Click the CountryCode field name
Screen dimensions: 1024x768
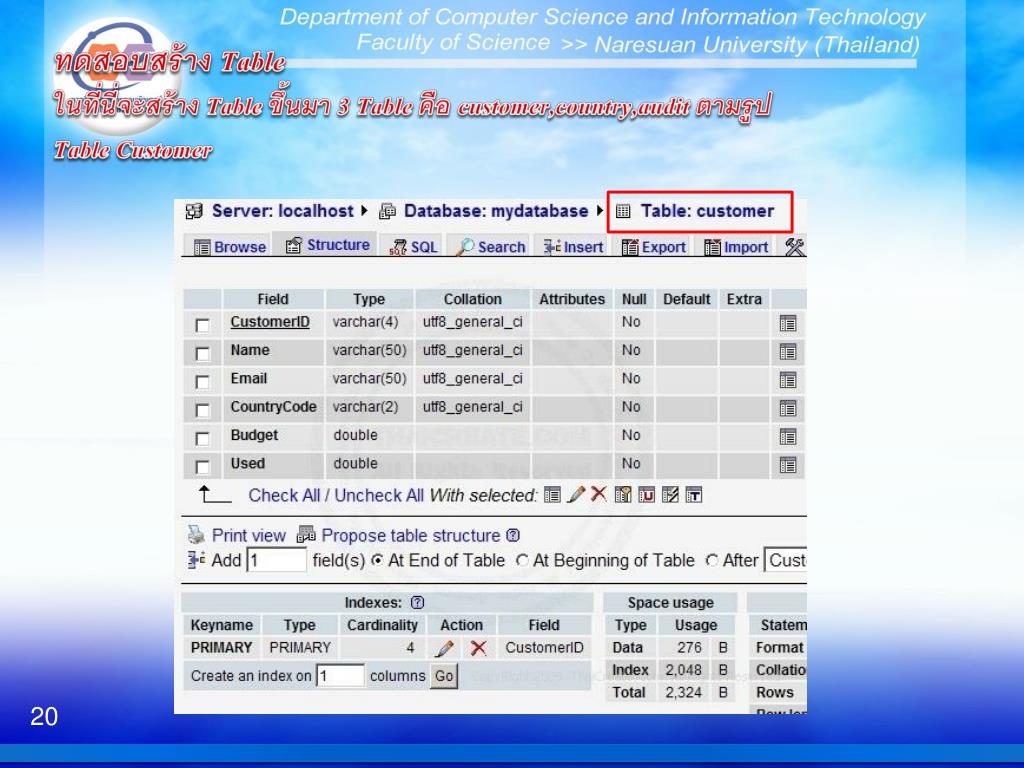(x=273, y=407)
